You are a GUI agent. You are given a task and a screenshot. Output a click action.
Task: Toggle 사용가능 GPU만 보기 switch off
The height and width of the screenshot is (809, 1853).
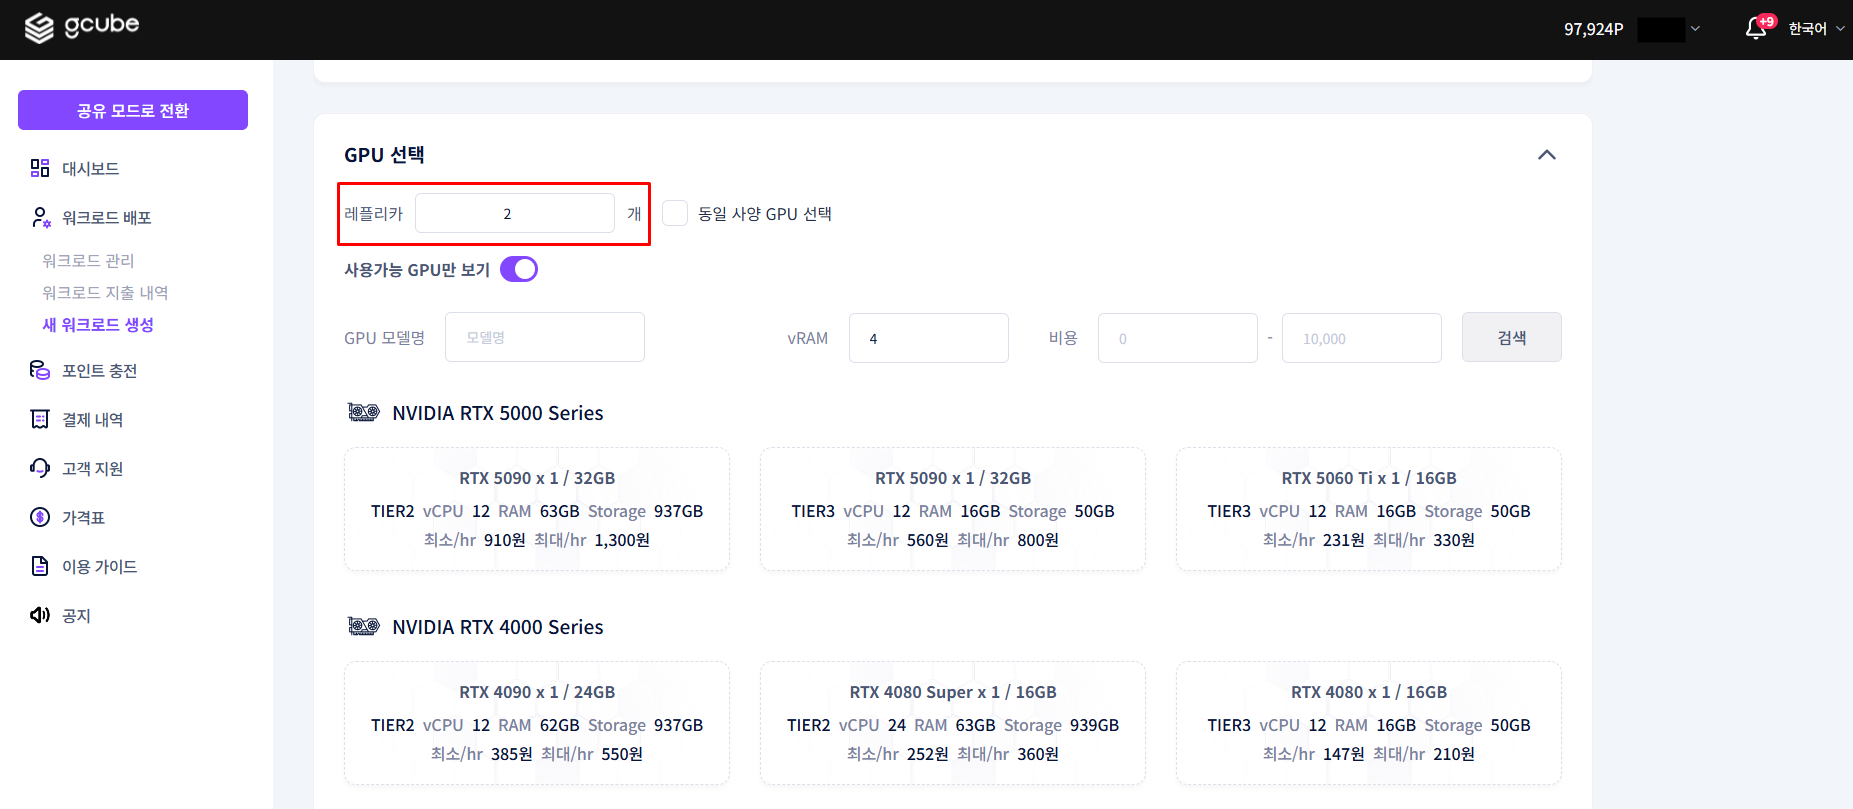click(519, 269)
